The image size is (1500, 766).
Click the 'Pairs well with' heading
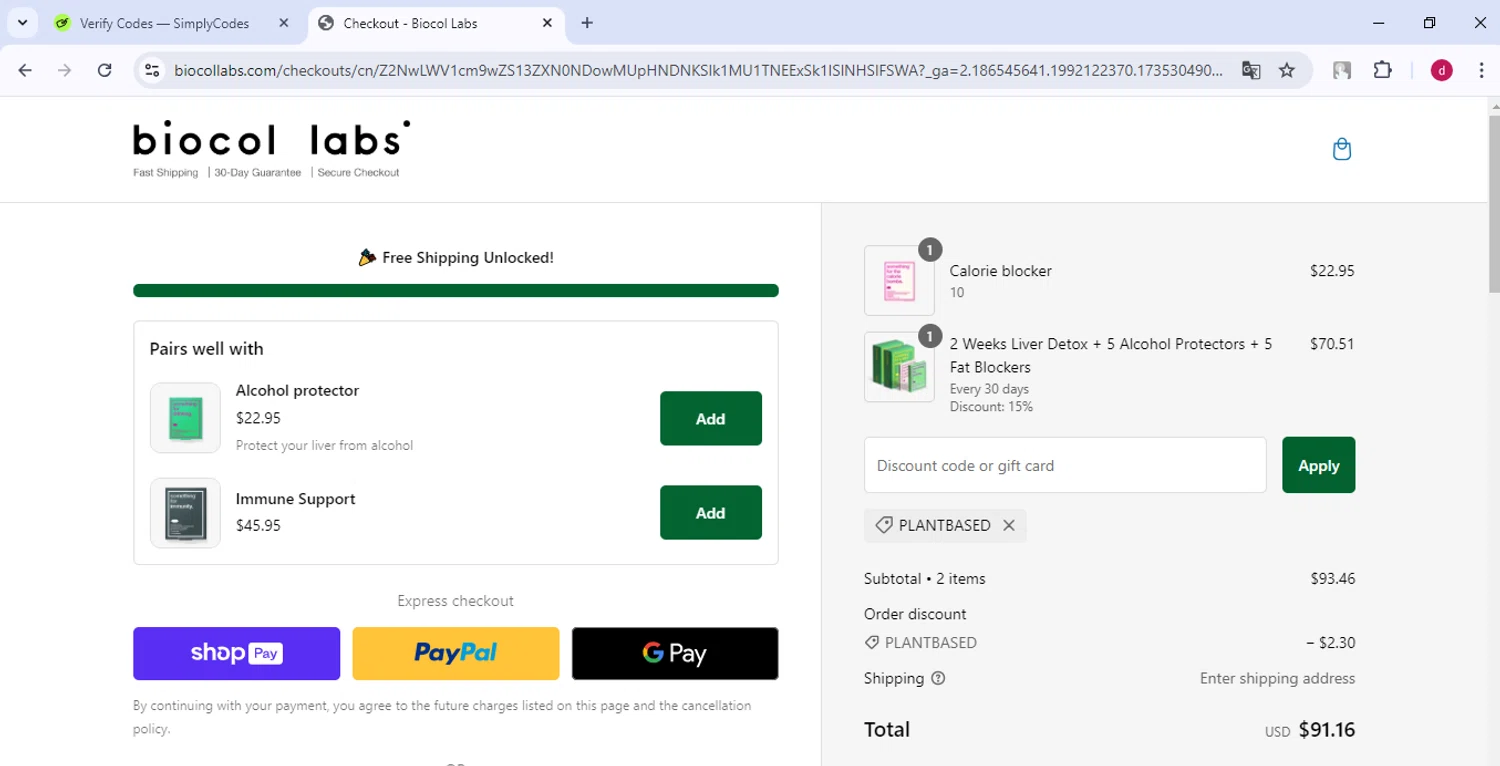pyautogui.click(x=206, y=349)
